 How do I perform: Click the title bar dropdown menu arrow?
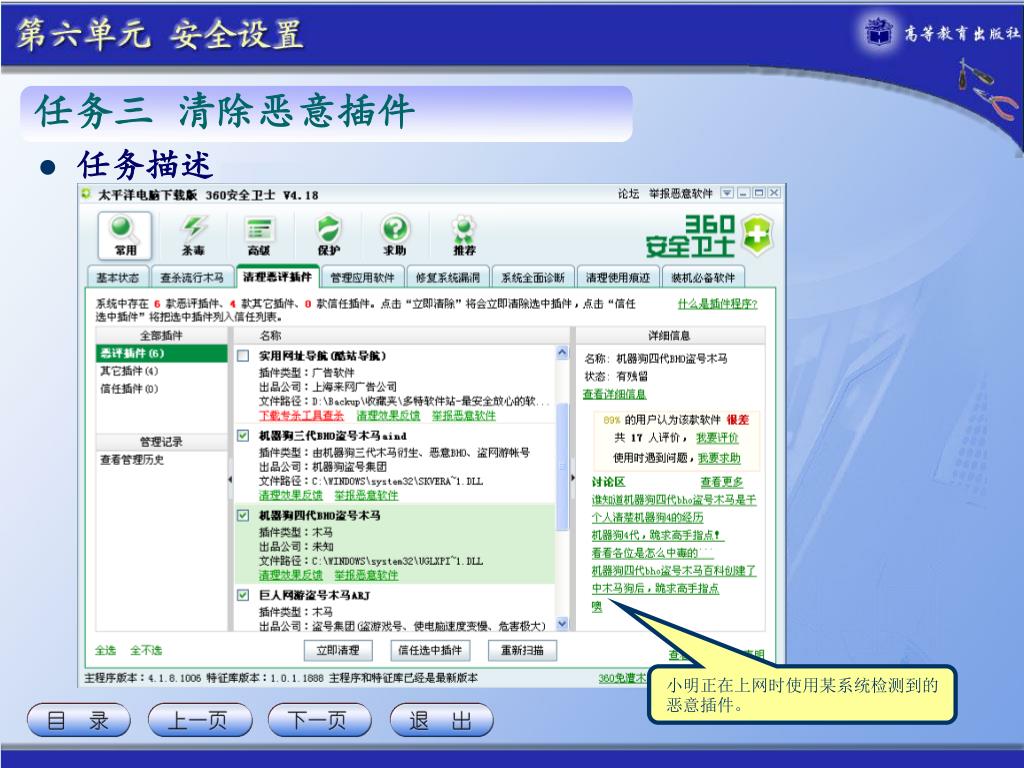(x=727, y=193)
